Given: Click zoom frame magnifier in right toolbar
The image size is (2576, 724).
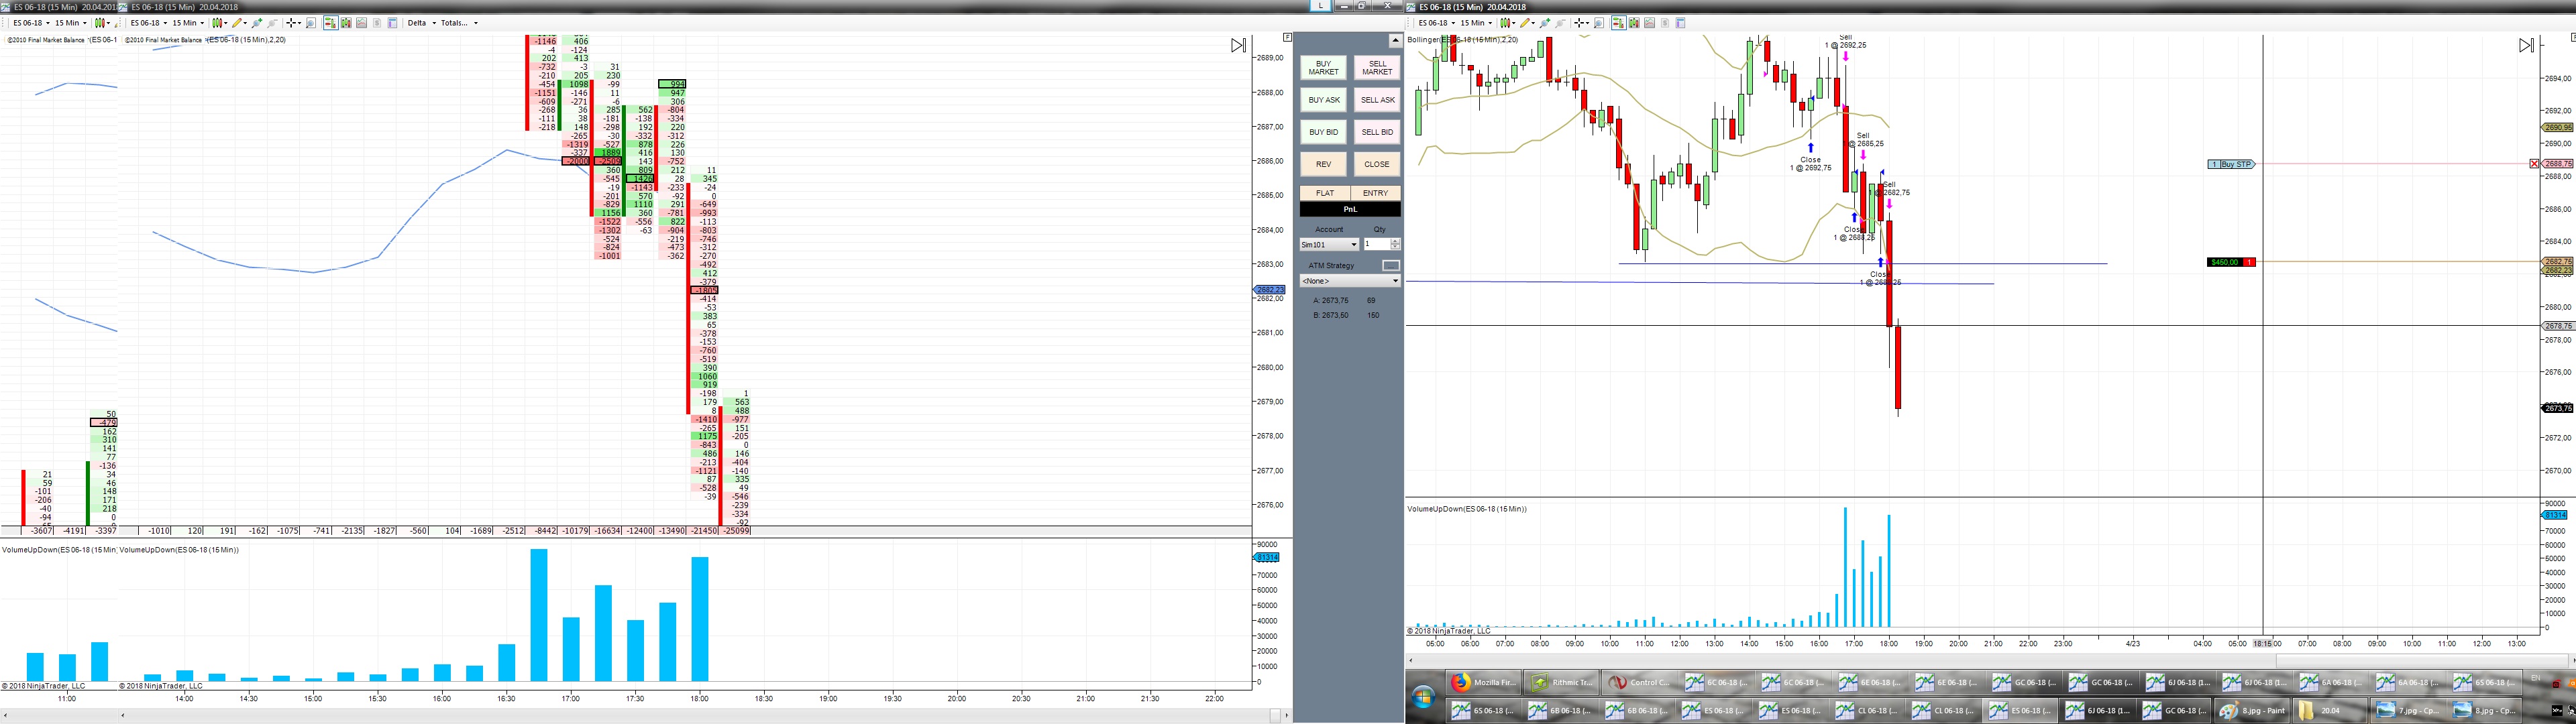Looking at the screenshot, I should click(1599, 22).
